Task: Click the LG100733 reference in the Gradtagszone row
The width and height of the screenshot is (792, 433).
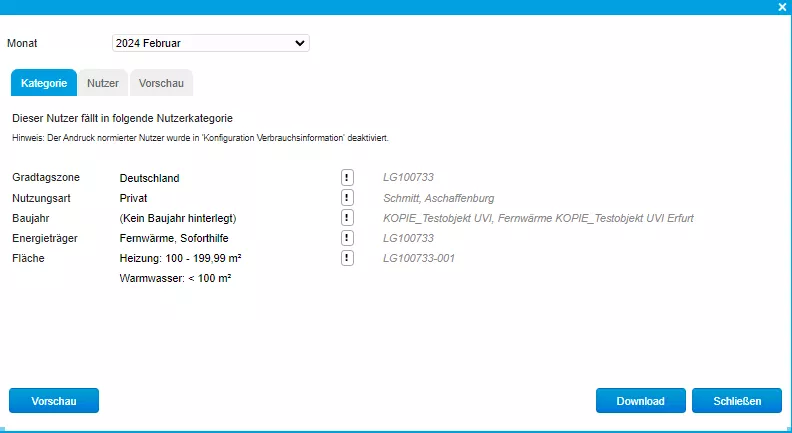Action: click(x=408, y=178)
